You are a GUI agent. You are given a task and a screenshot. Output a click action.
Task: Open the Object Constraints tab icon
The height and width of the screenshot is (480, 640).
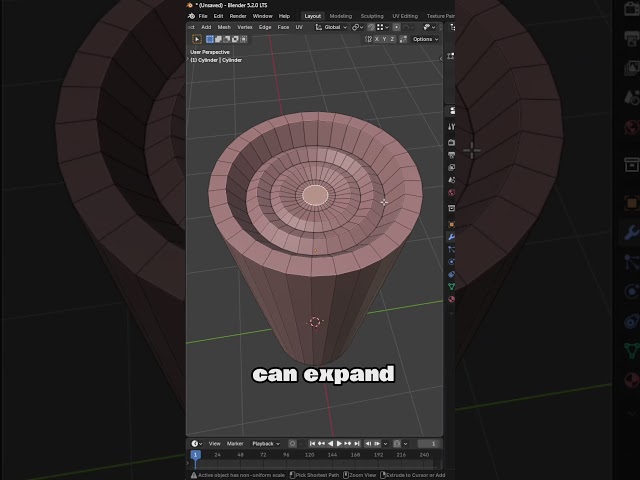[x=451, y=274]
